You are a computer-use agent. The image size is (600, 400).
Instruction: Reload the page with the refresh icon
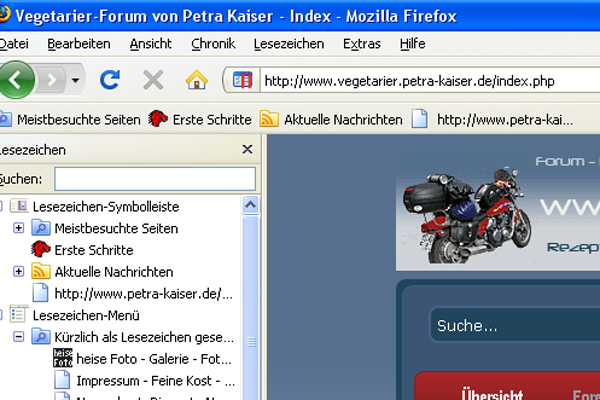pos(110,80)
